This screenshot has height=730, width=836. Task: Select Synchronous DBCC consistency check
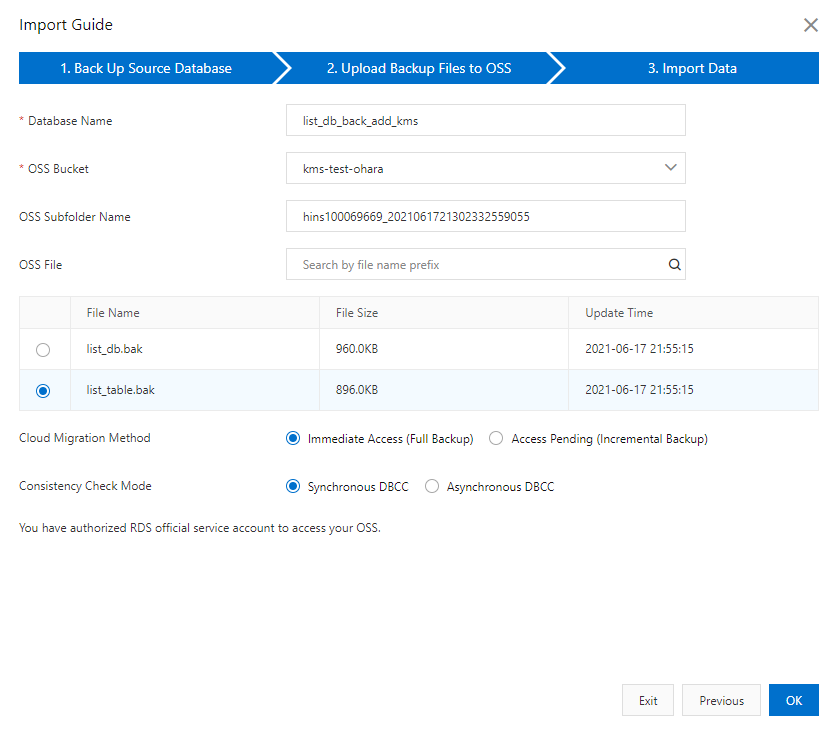click(293, 486)
